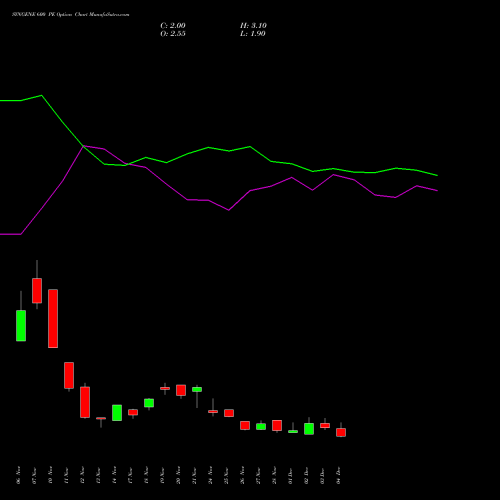Click the 02 Dec date label
Viewport: 500px width, 500px height.
pos(306,475)
